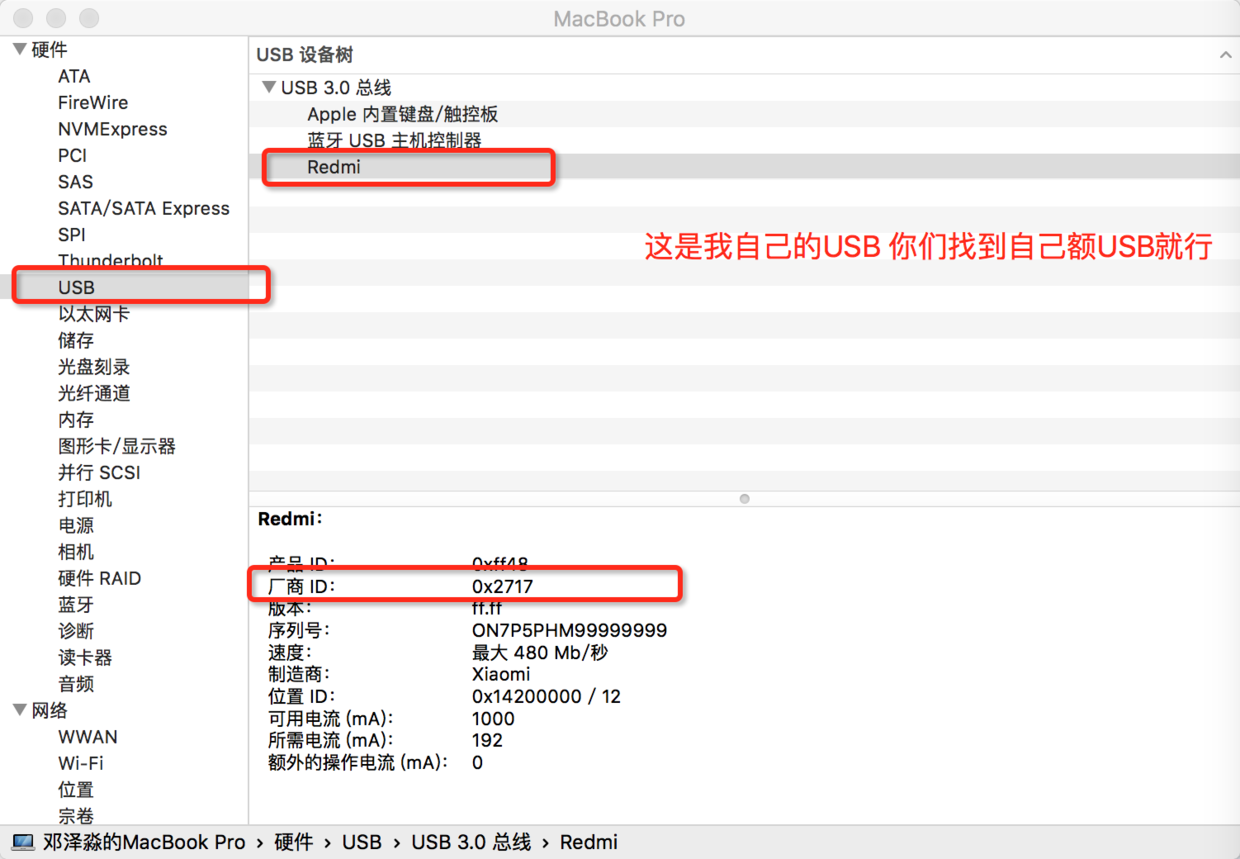Click the 速度 value 最大 480 Mb/秒
Viewport: 1240px width, 859px height.
(x=540, y=652)
